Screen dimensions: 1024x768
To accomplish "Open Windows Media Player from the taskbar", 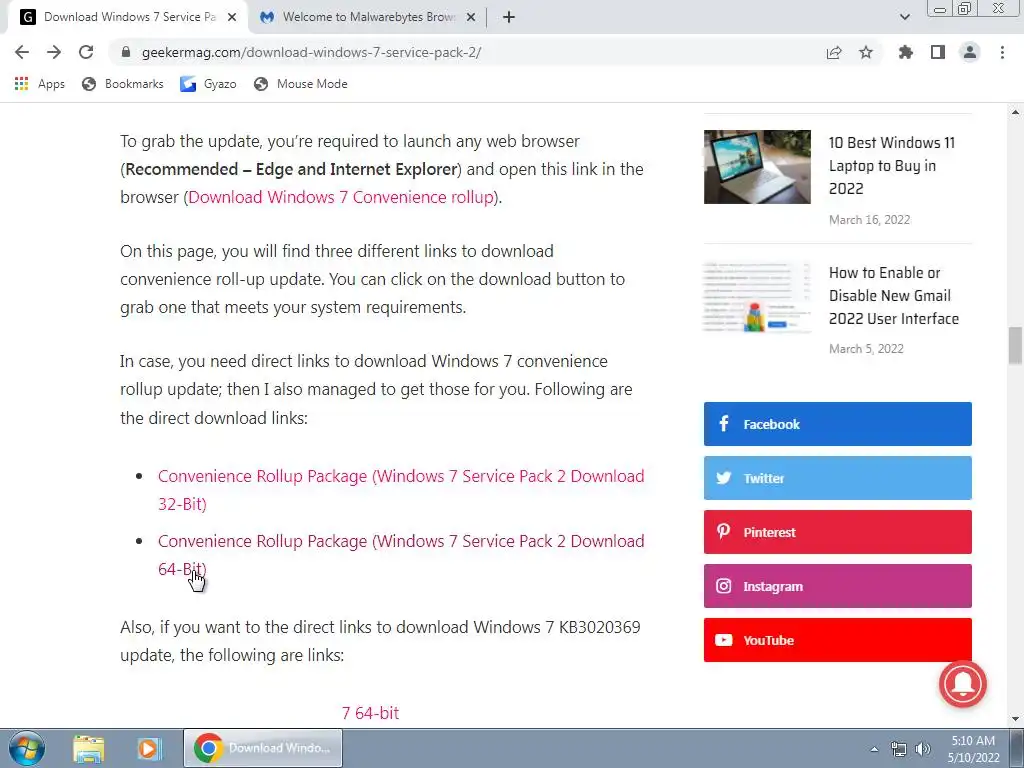I will tap(148, 748).
